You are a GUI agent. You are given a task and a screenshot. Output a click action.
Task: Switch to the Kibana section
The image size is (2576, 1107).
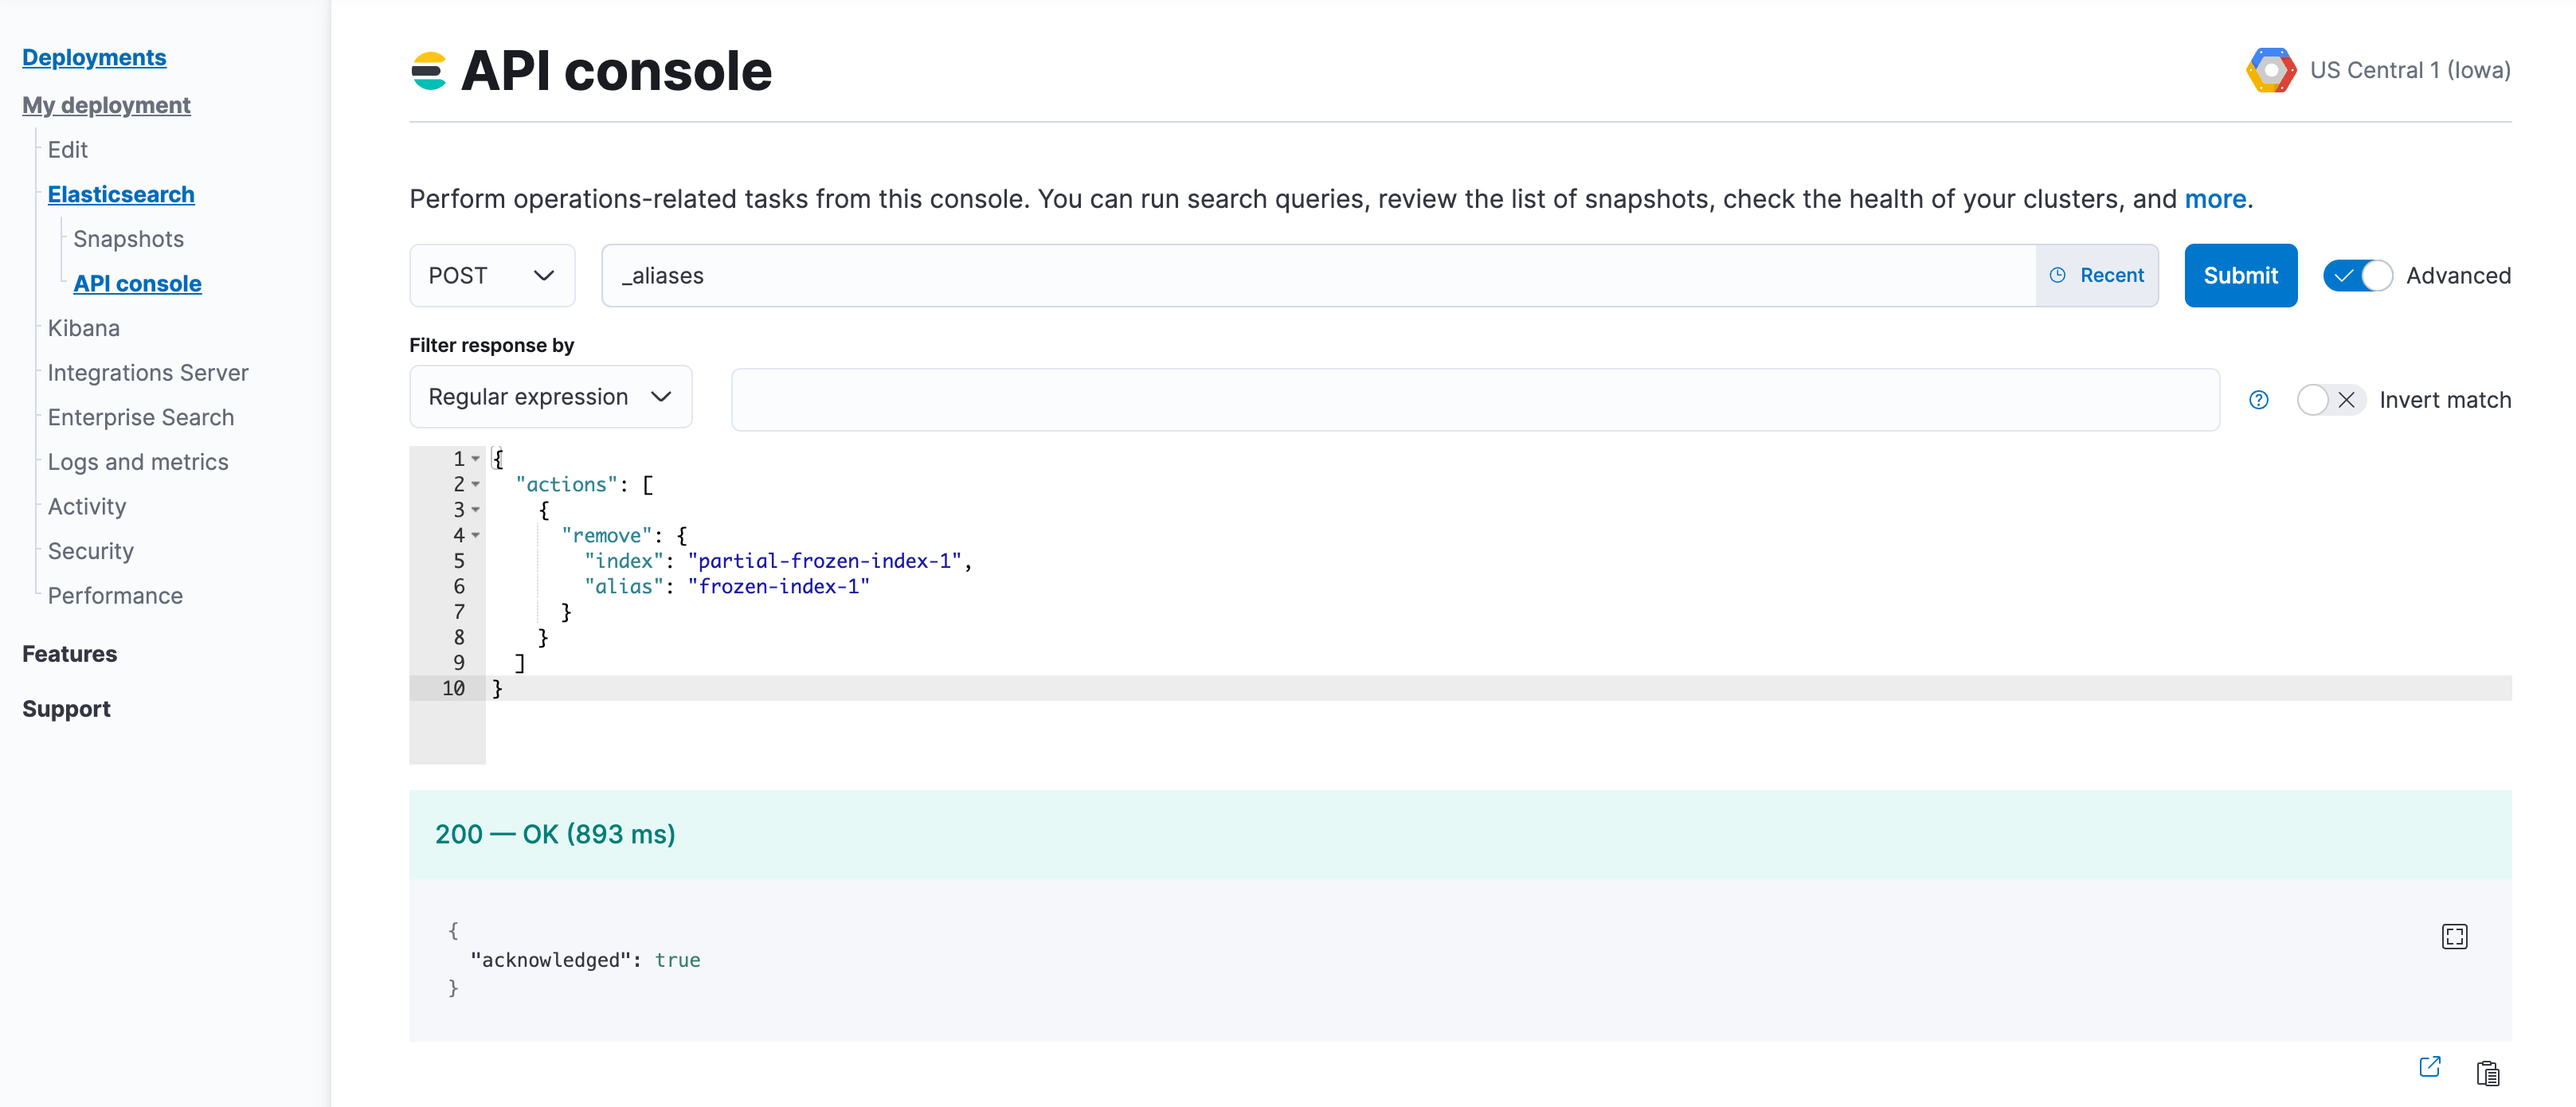[x=83, y=327]
